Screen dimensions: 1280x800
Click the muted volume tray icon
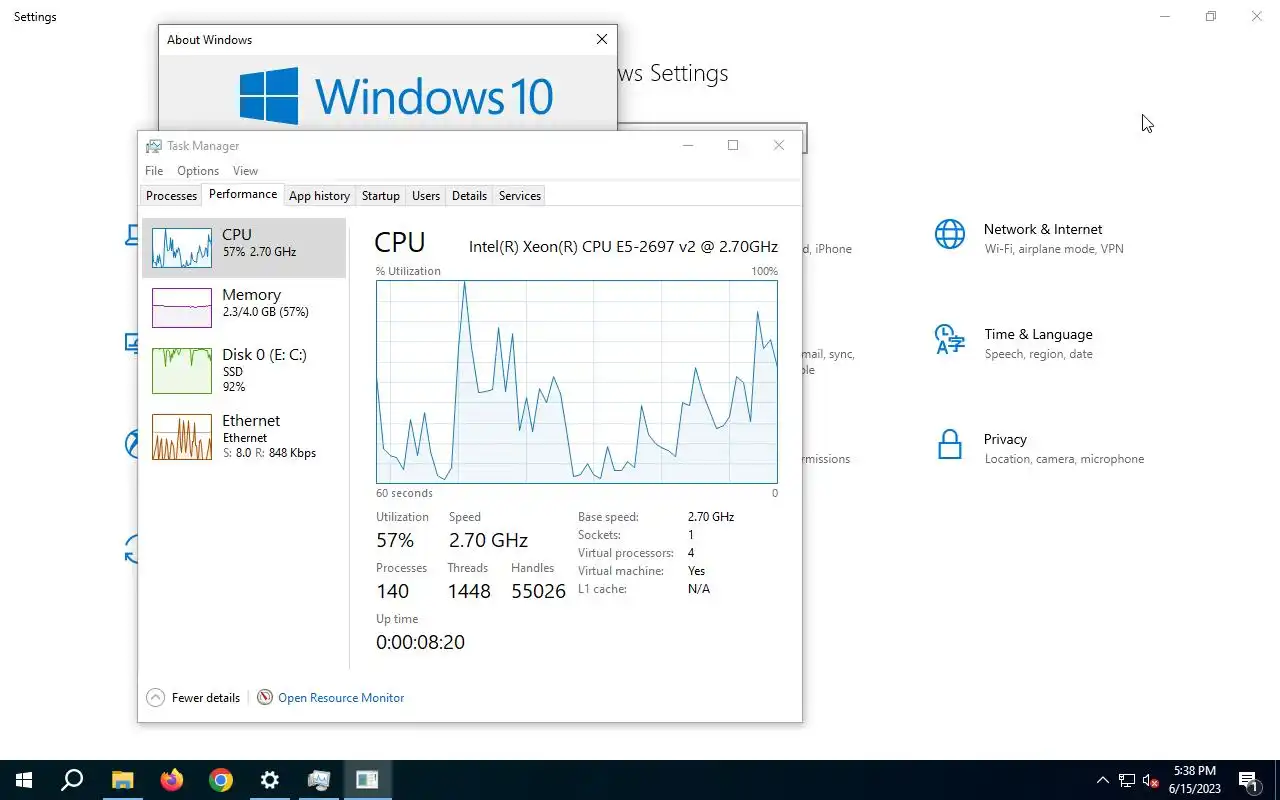pos(1150,780)
